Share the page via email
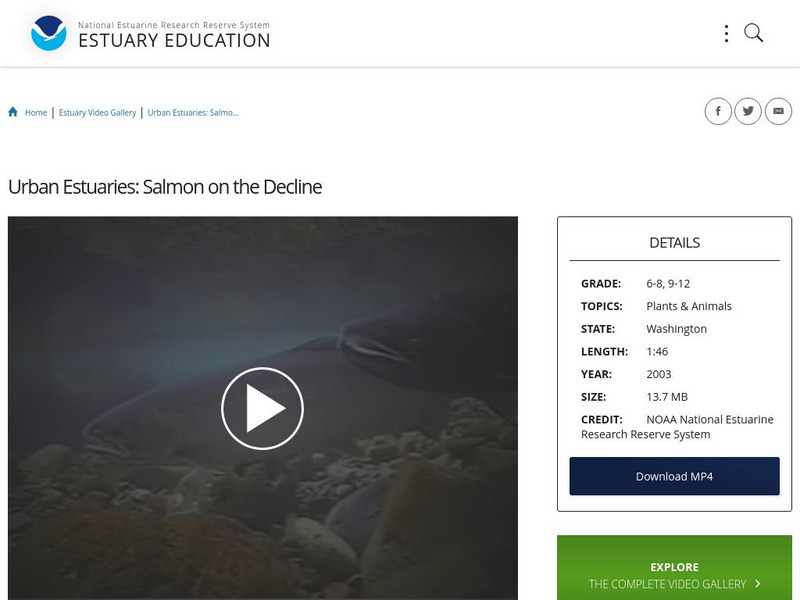This screenshot has height=600, width=800. click(778, 111)
